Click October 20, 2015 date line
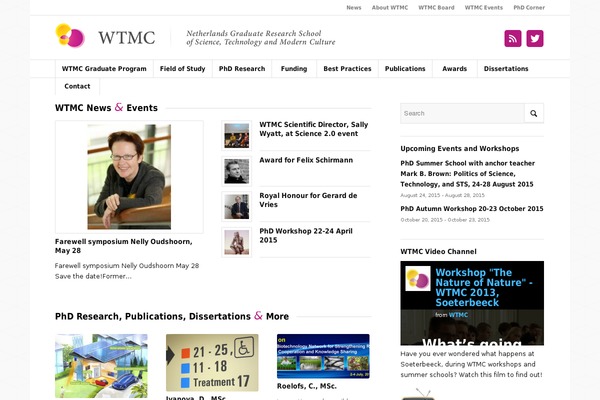The width and height of the screenshot is (600, 400). (x=445, y=220)
